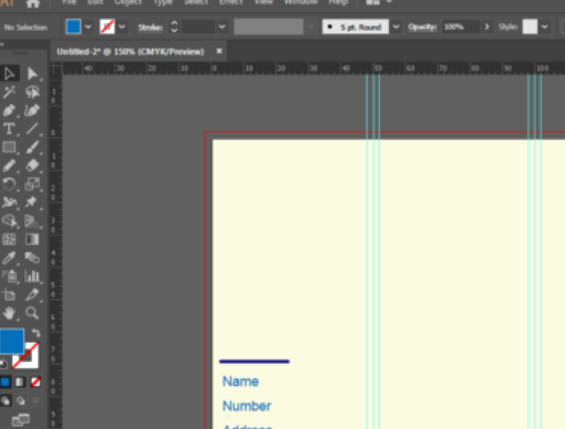Open the stroke weight dropdown
Viewport: 565px width, 429px height.
point(222,27)
